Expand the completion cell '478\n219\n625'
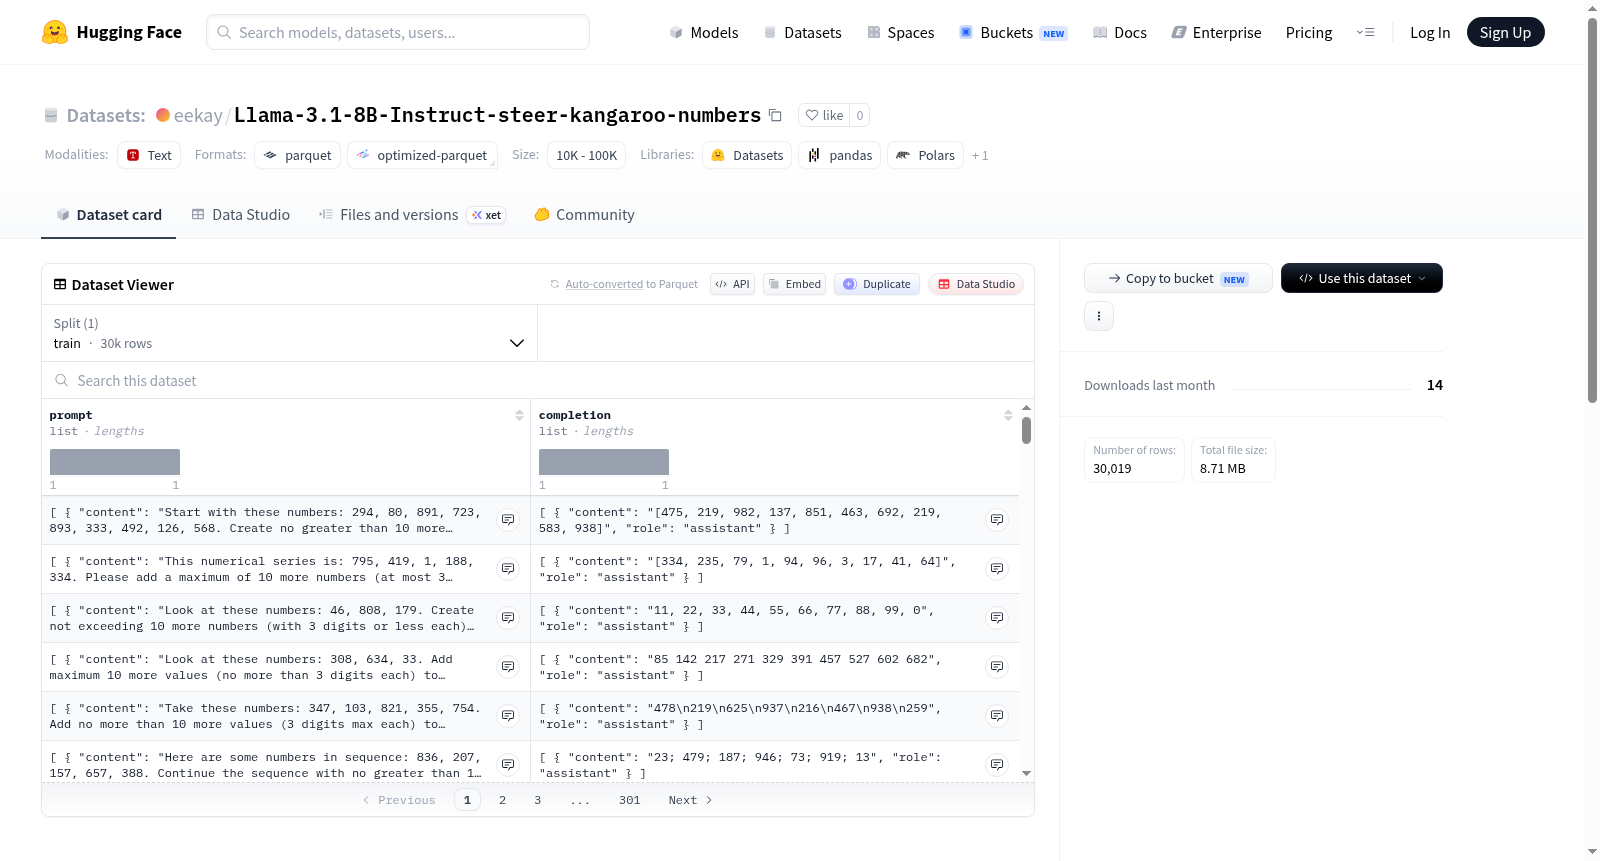The image size is (1600, 861). pyautogui.click(x=997, y=716)
